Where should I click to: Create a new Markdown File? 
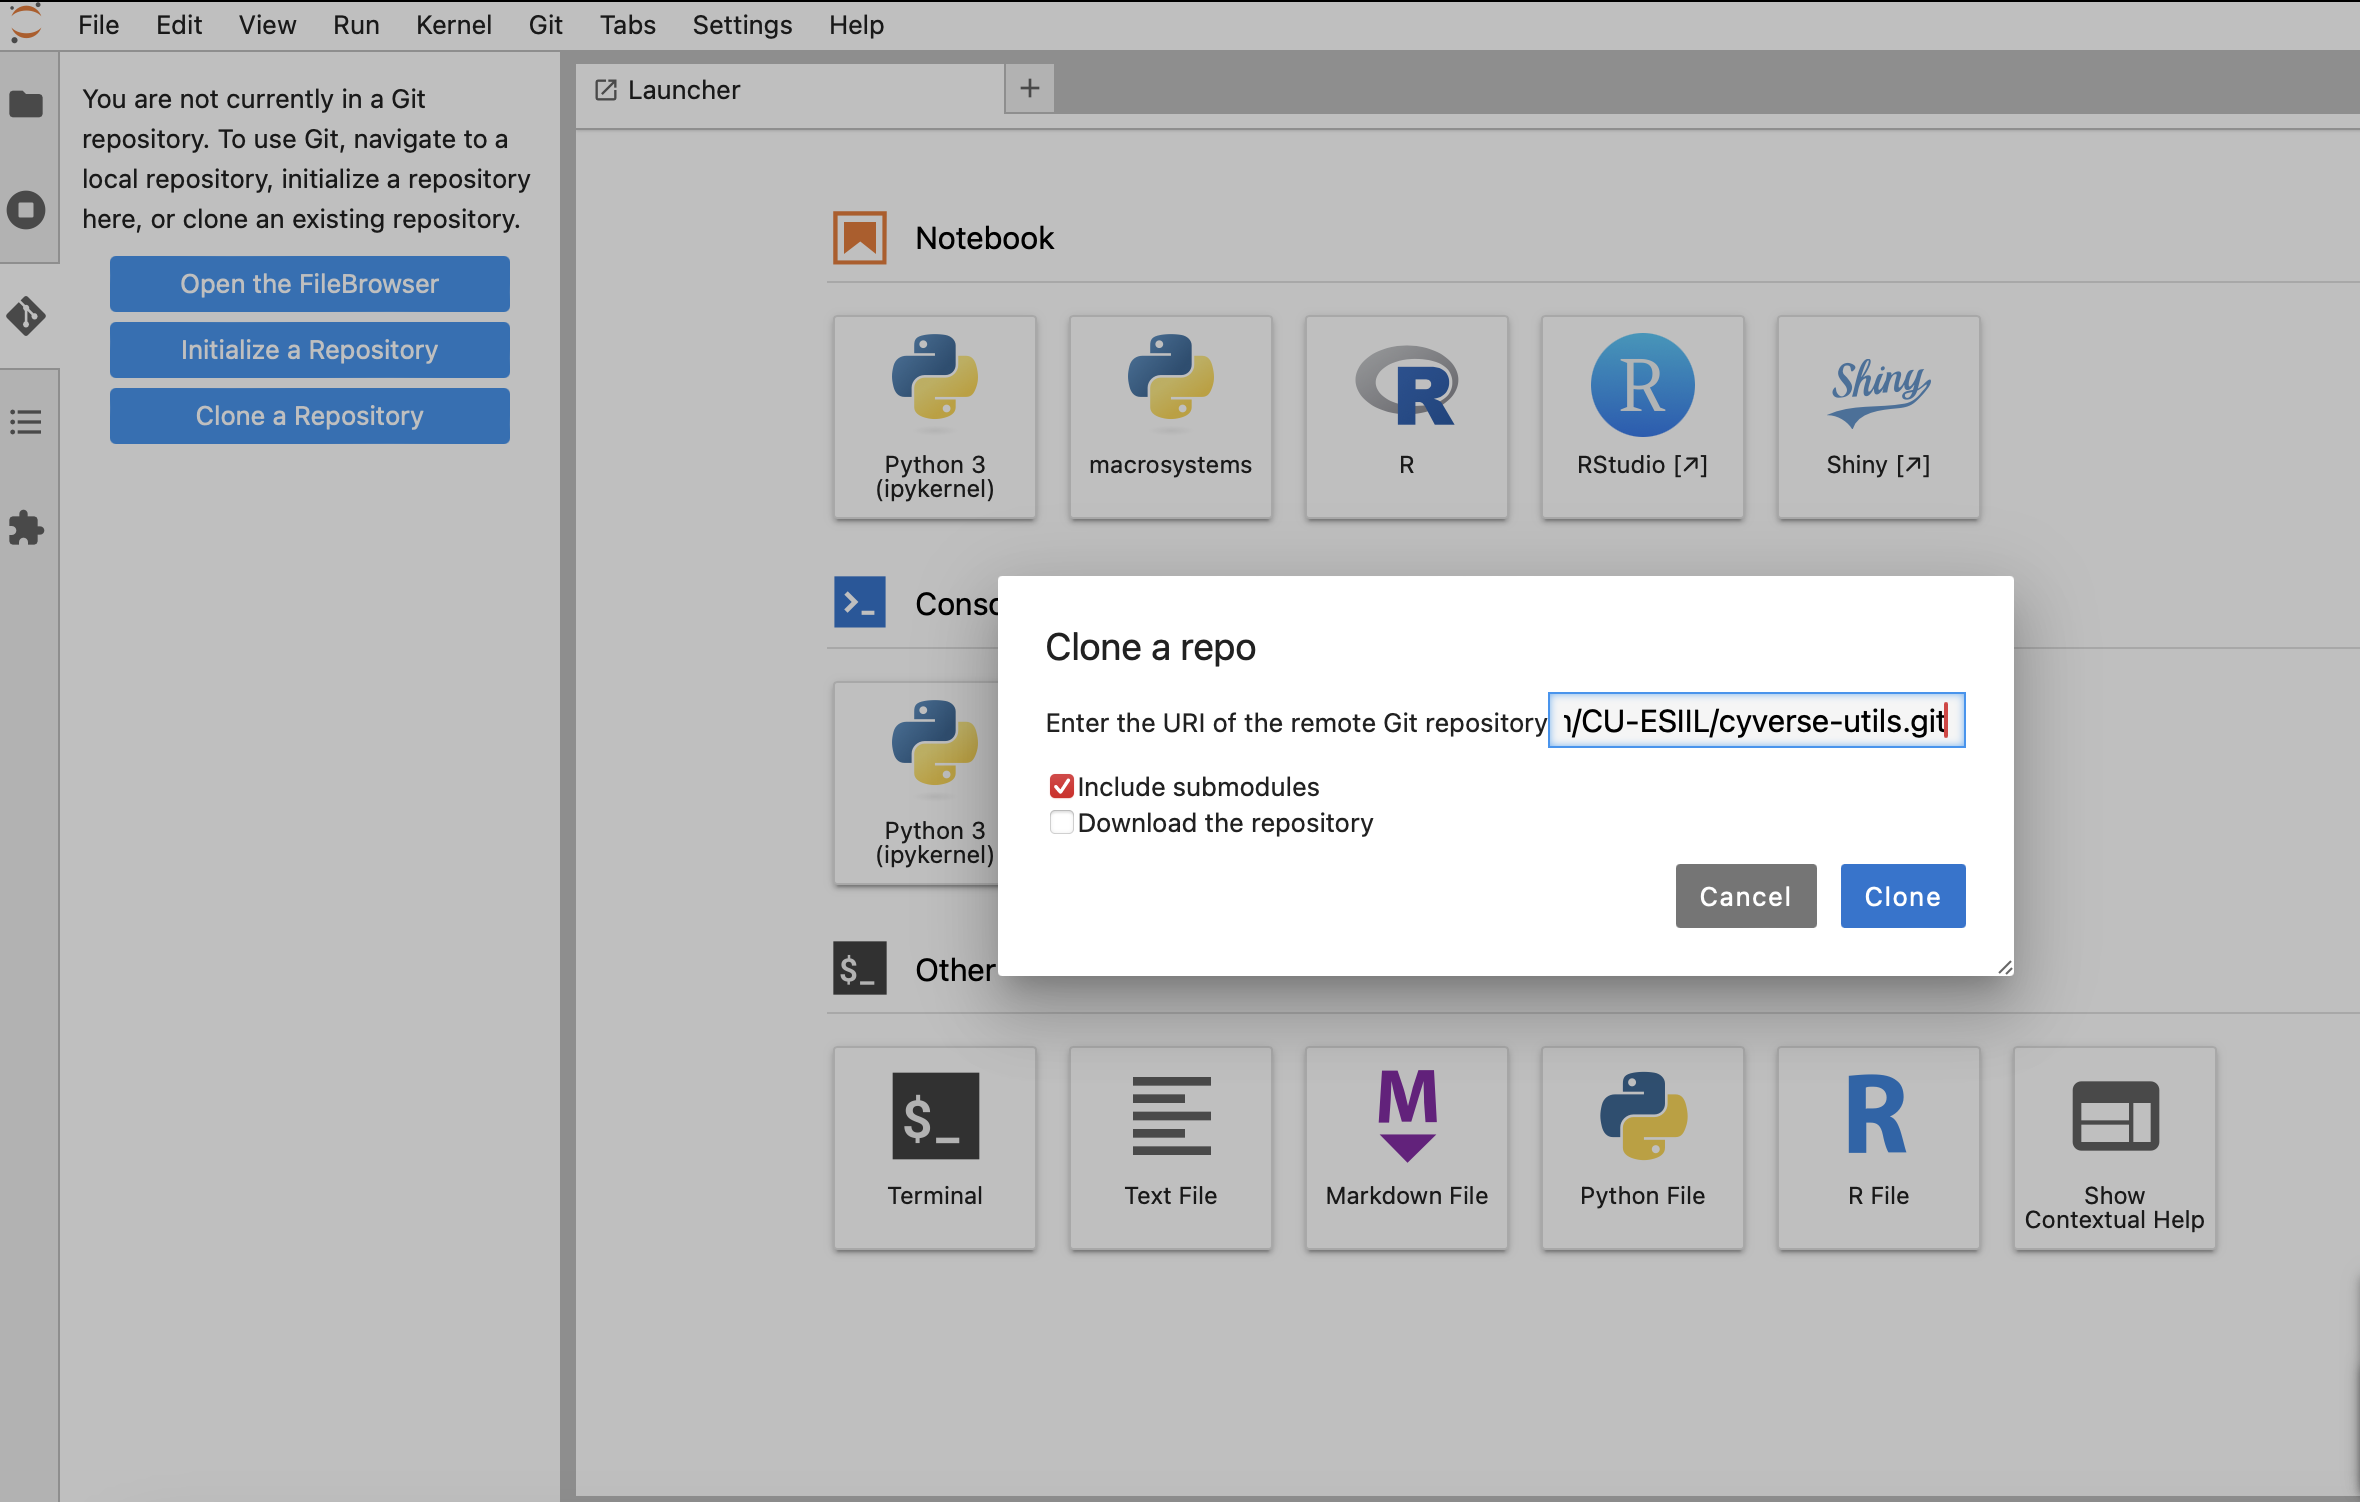pyautogui.click(x=1406, y=1148)
